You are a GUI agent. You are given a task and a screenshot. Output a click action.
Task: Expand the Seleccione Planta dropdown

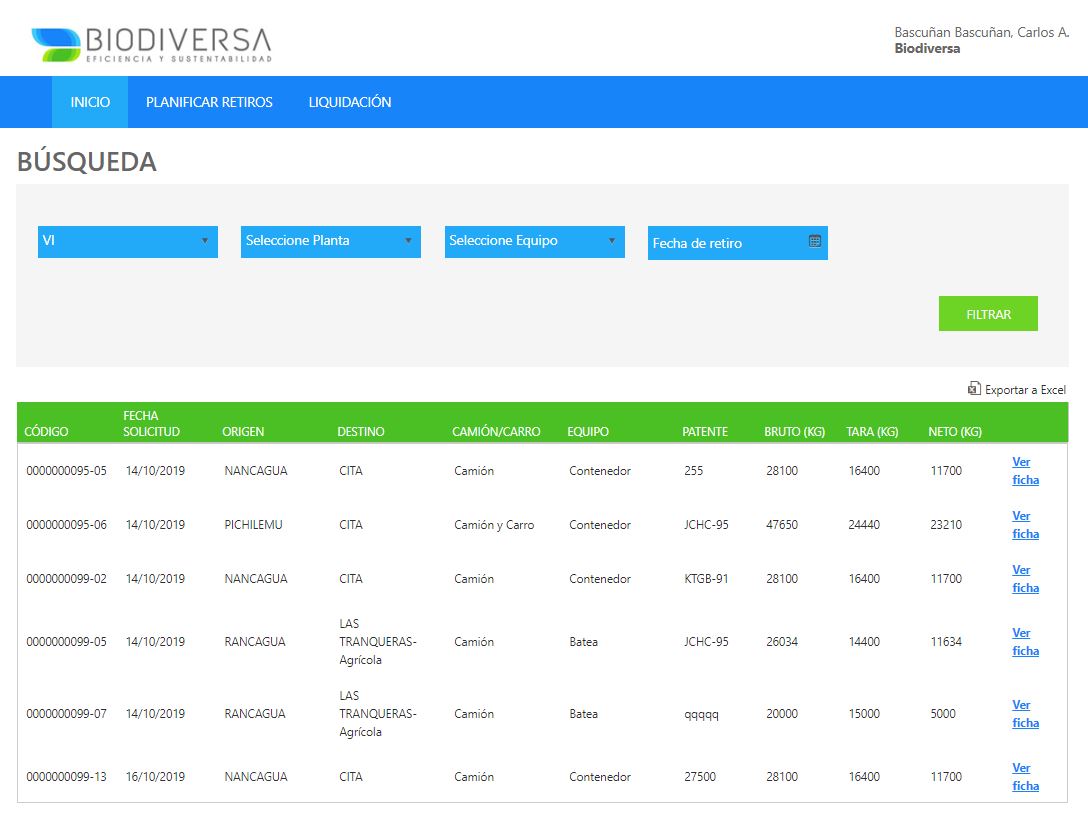click(x=330, y=241)
